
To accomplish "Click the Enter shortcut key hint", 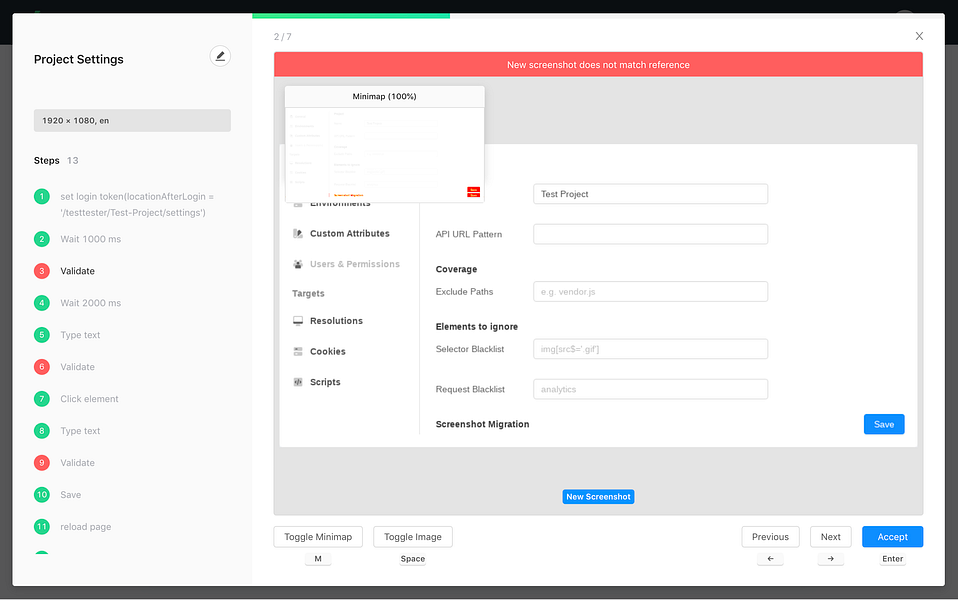I will (x=893, y=558).
